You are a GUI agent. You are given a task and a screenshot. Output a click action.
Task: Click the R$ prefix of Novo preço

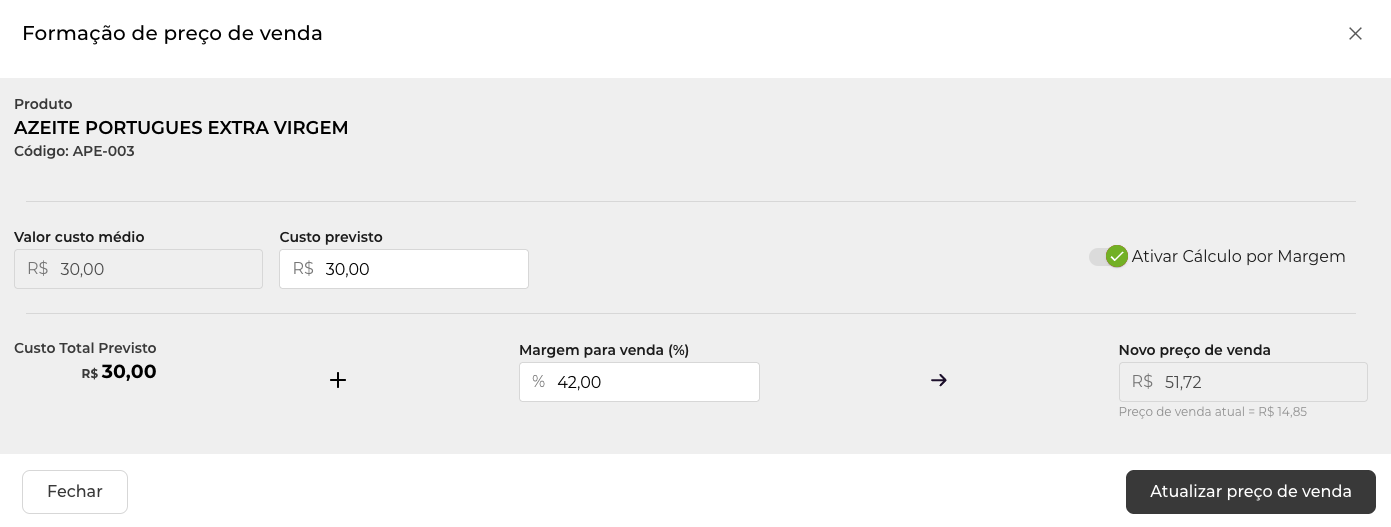pos(1142,381)
